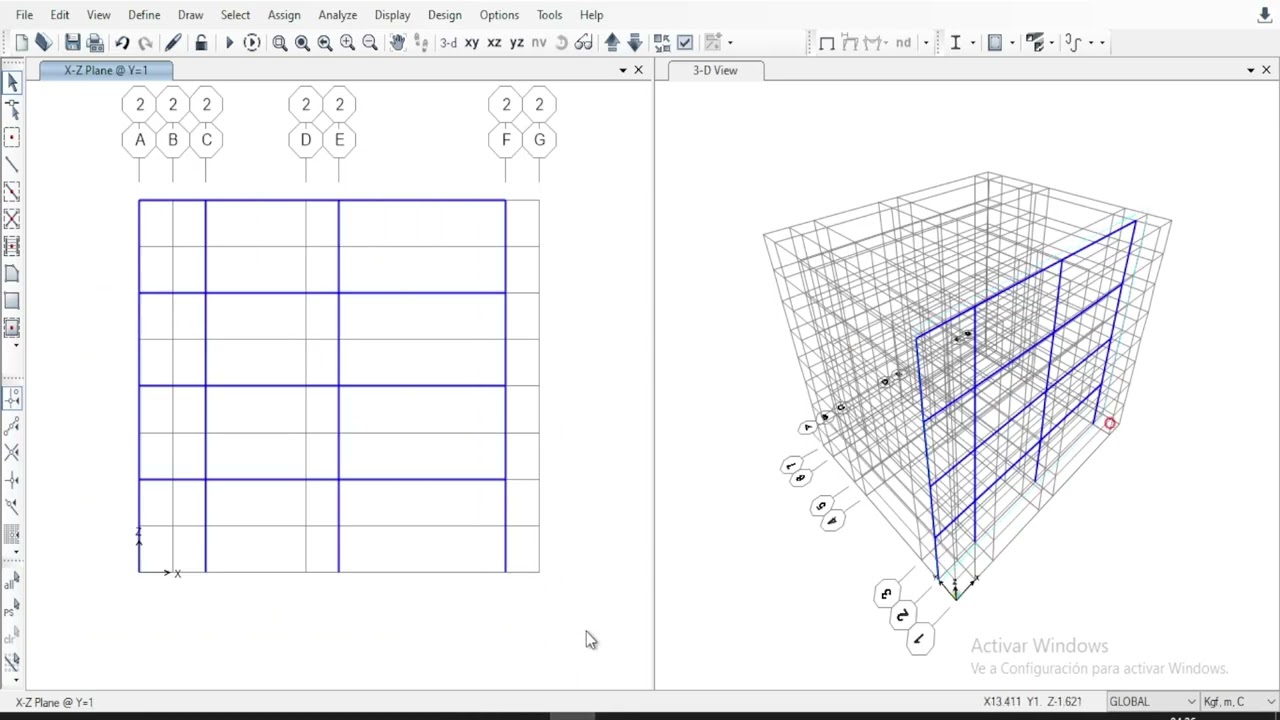This screenshot has width=1280, height=720.
Task: Undo the last action
Action: (122, 42)
